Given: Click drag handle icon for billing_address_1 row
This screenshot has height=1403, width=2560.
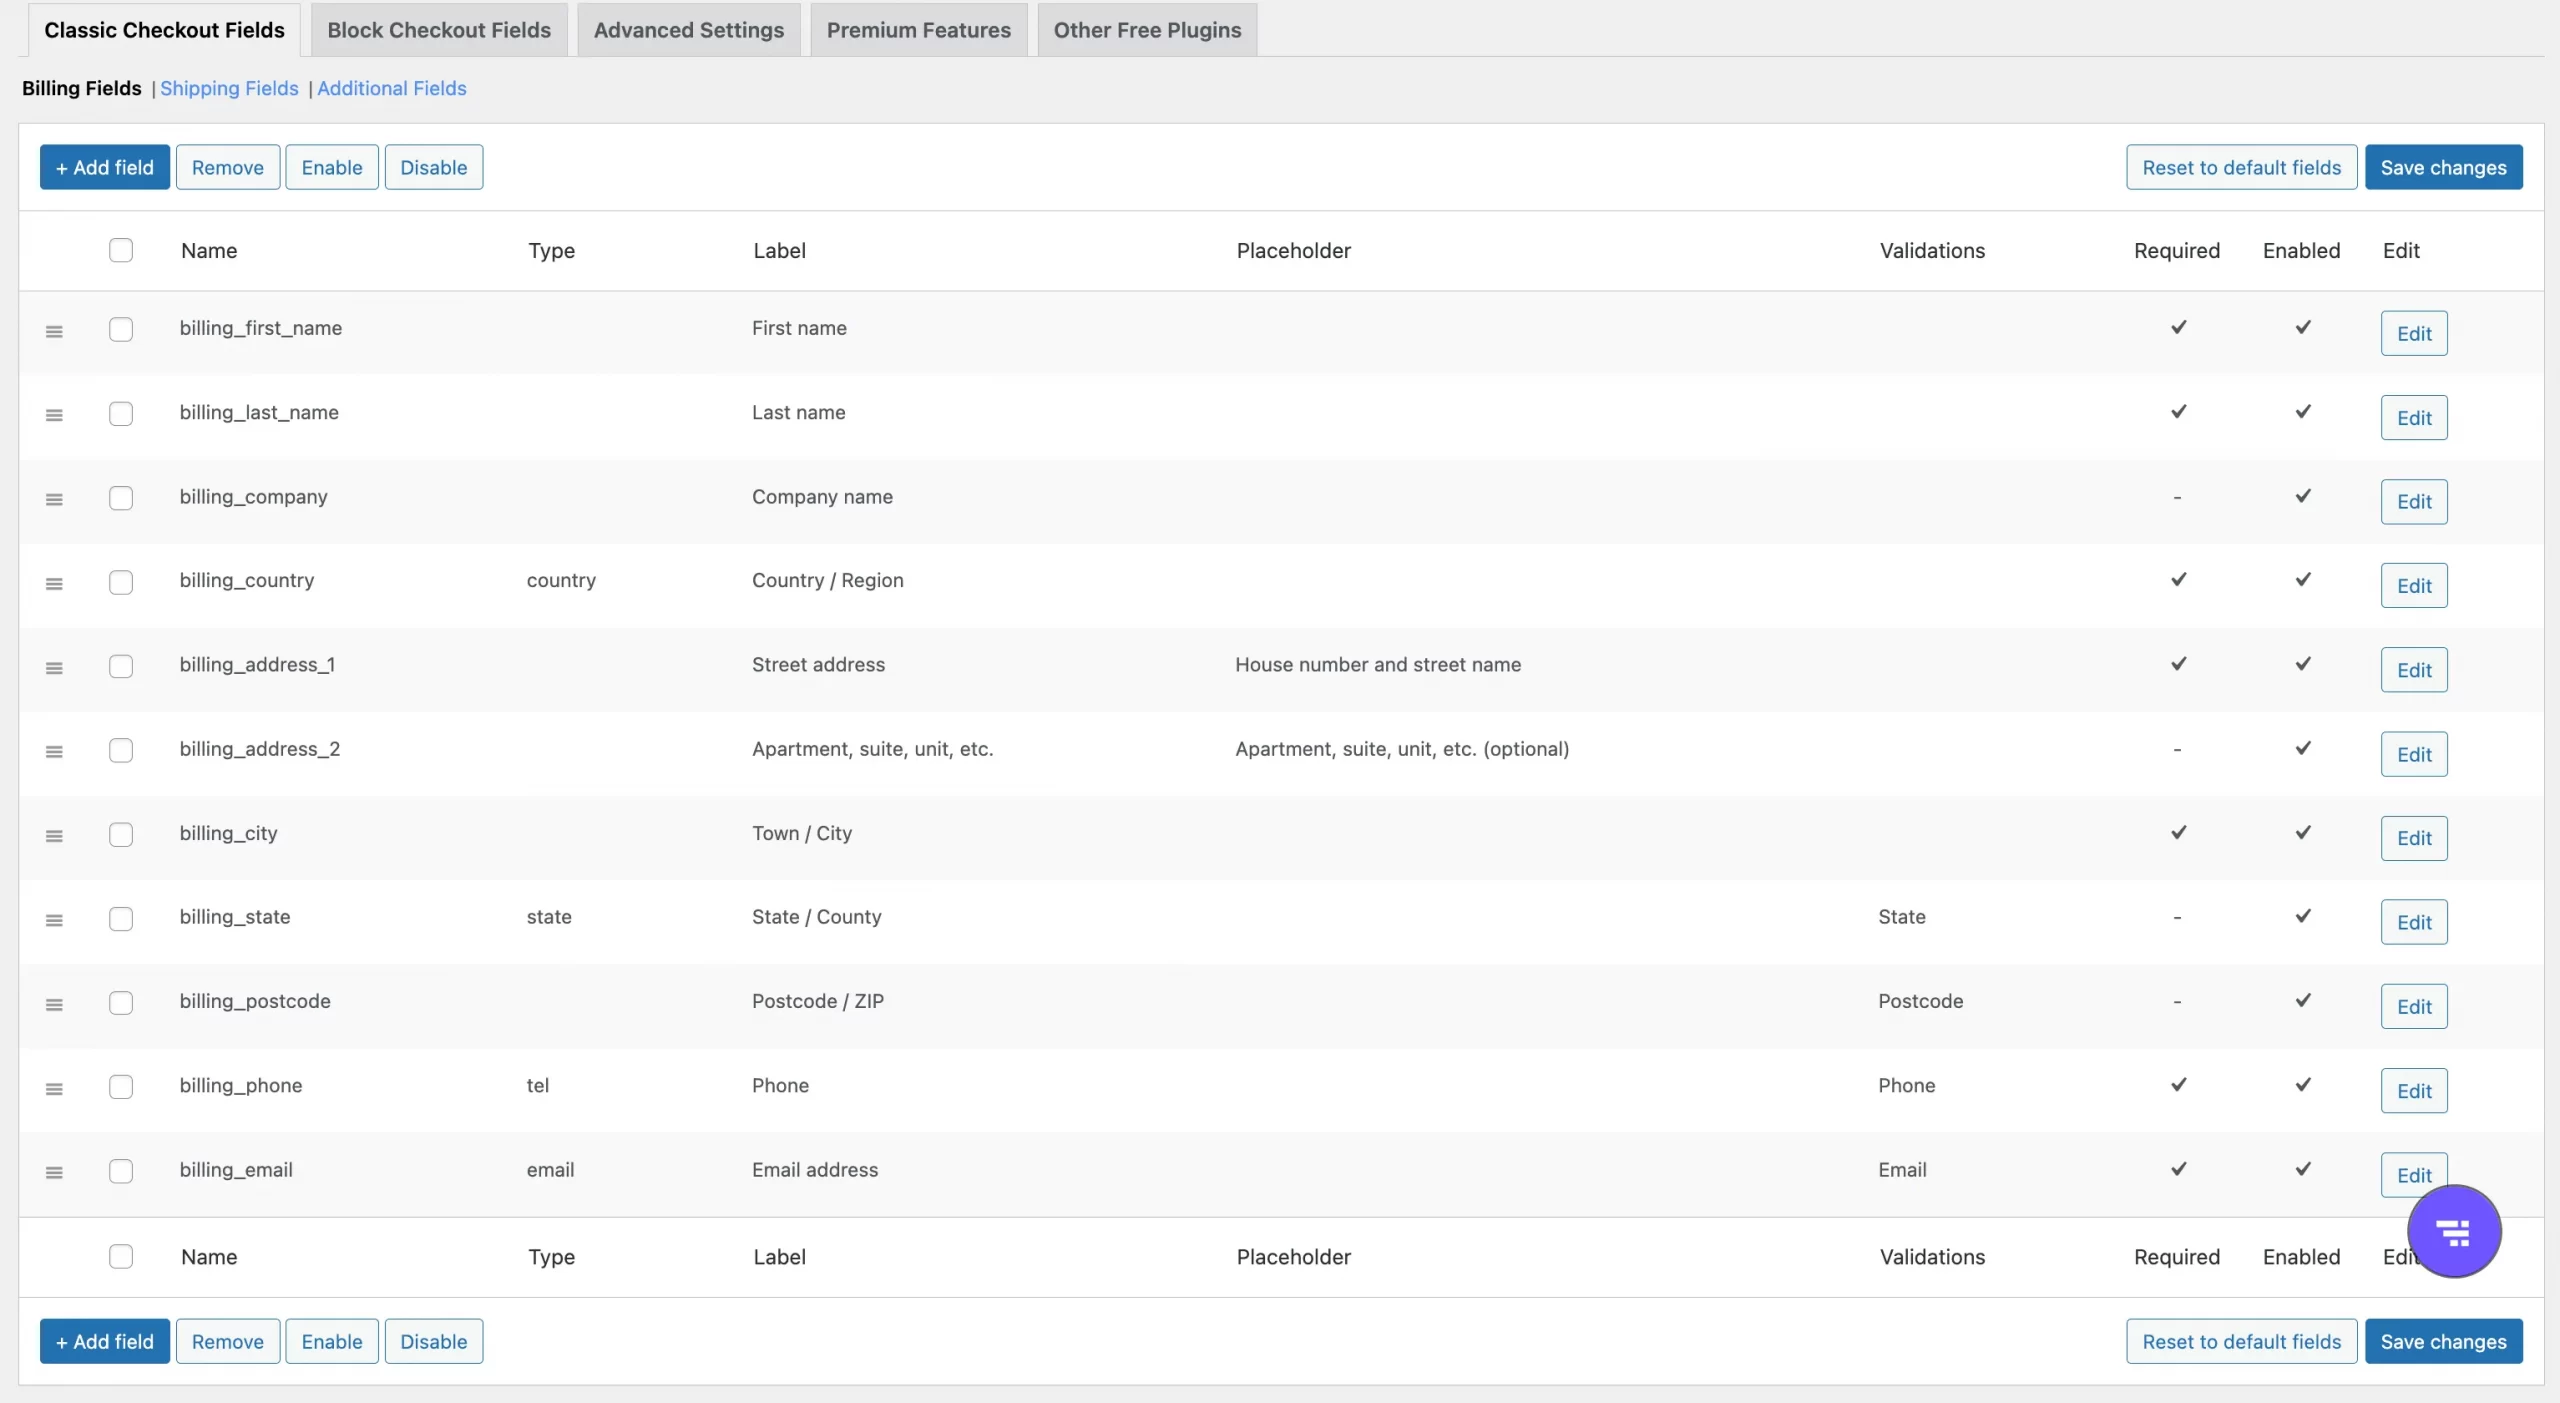Looking at the screenshot, I should tap(54, 667).
